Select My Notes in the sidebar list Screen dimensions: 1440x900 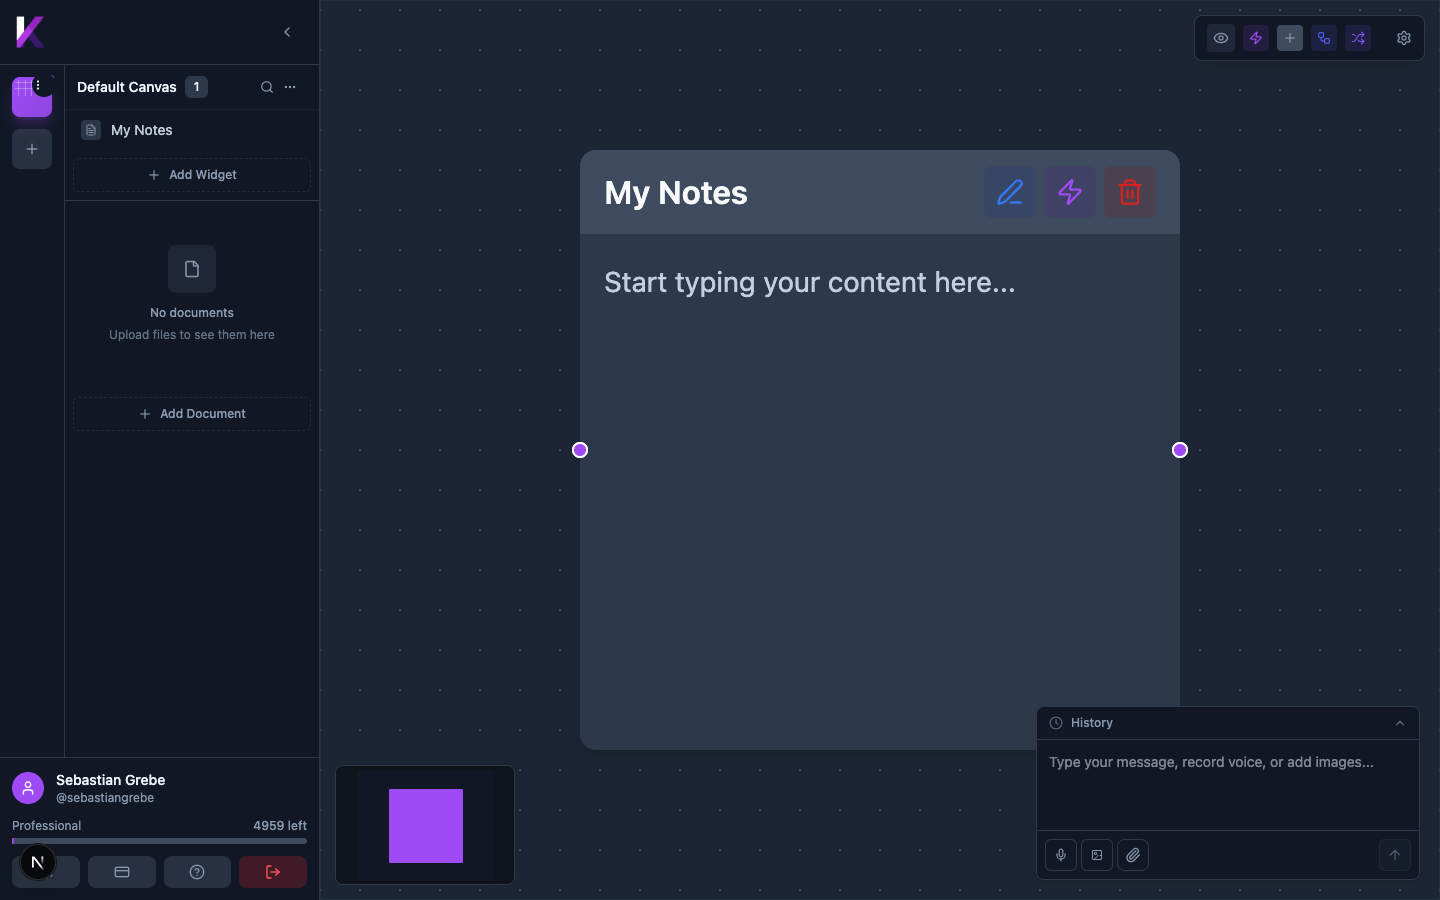click(x=142, y=130)
